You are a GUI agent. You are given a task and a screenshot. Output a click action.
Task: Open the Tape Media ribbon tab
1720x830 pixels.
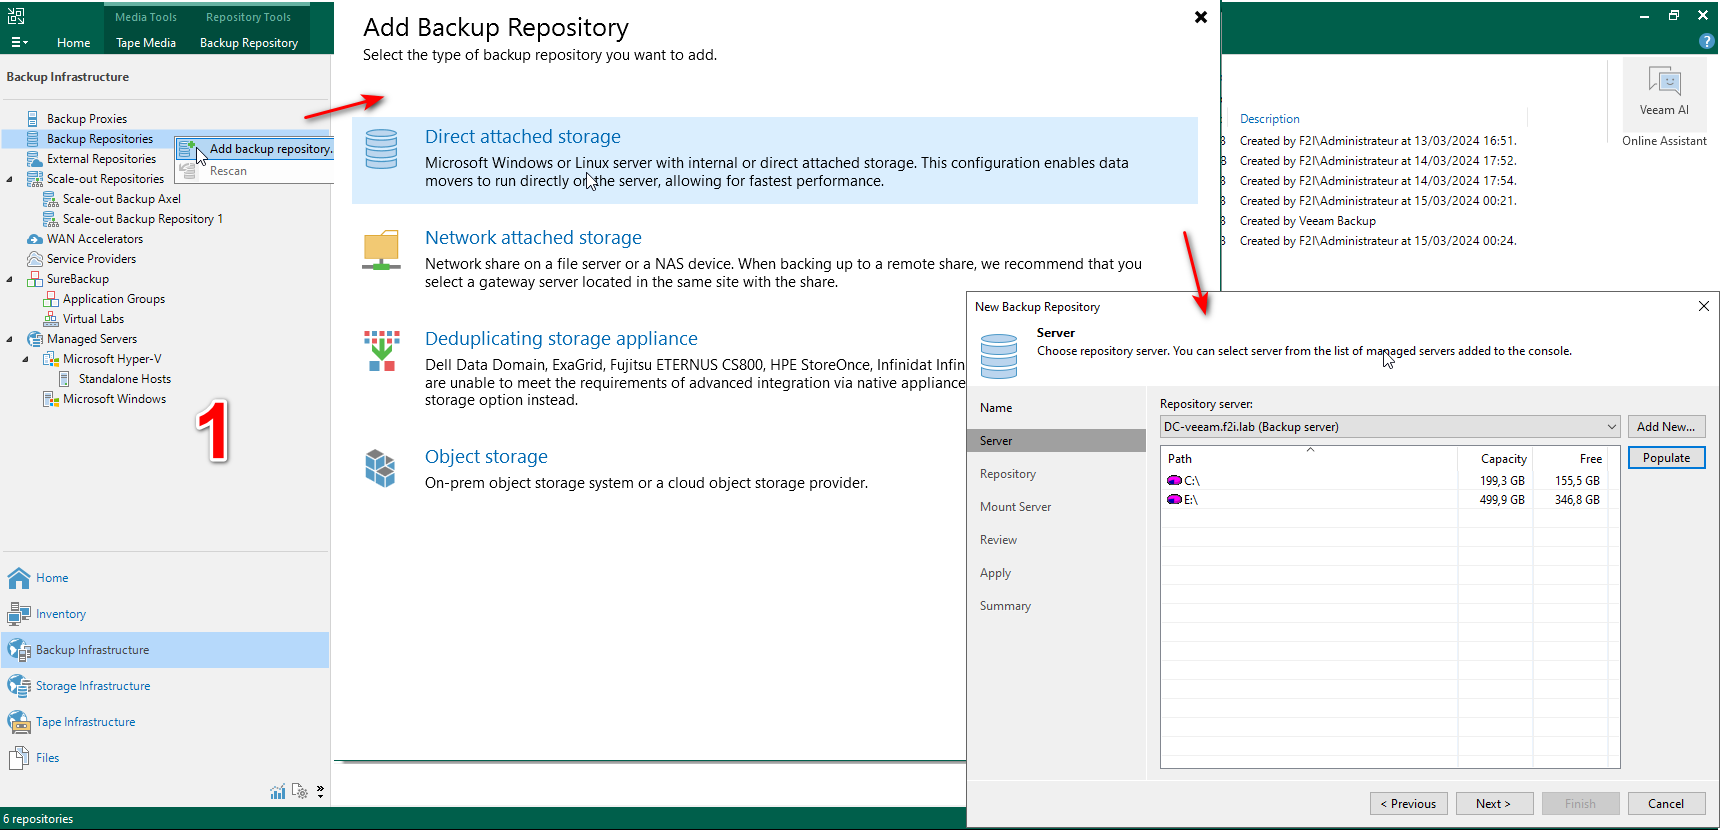coord(146,43)
